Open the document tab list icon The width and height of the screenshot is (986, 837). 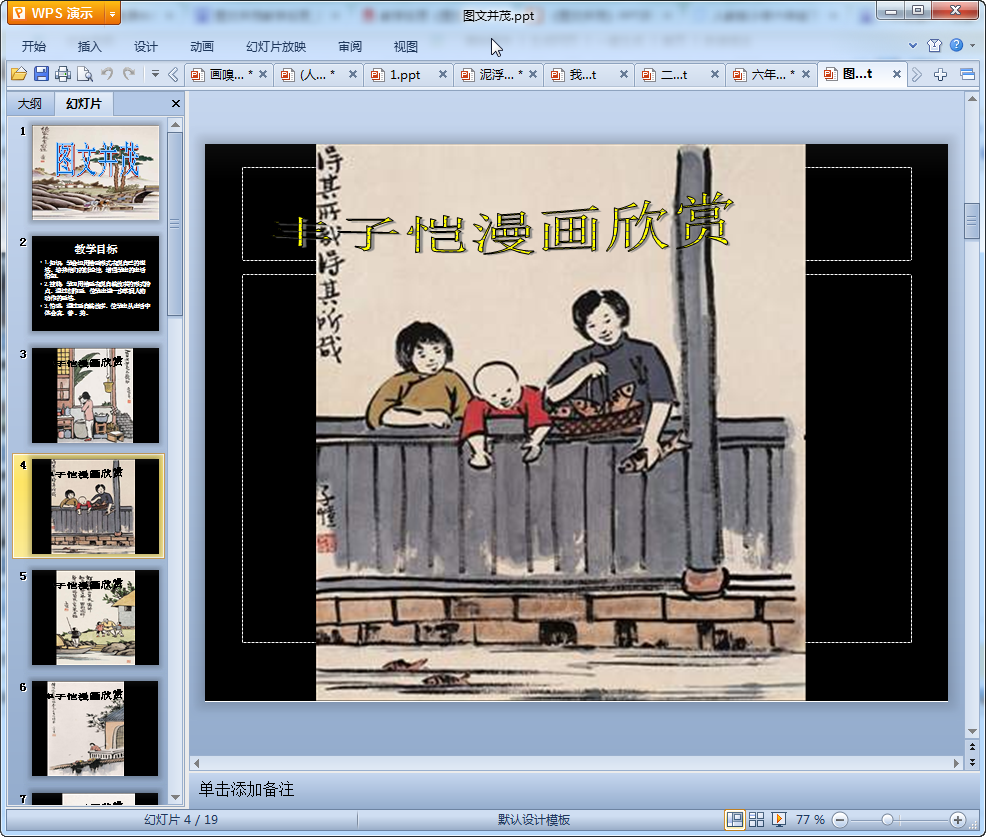pyautogui.click(x=967, y=75)
